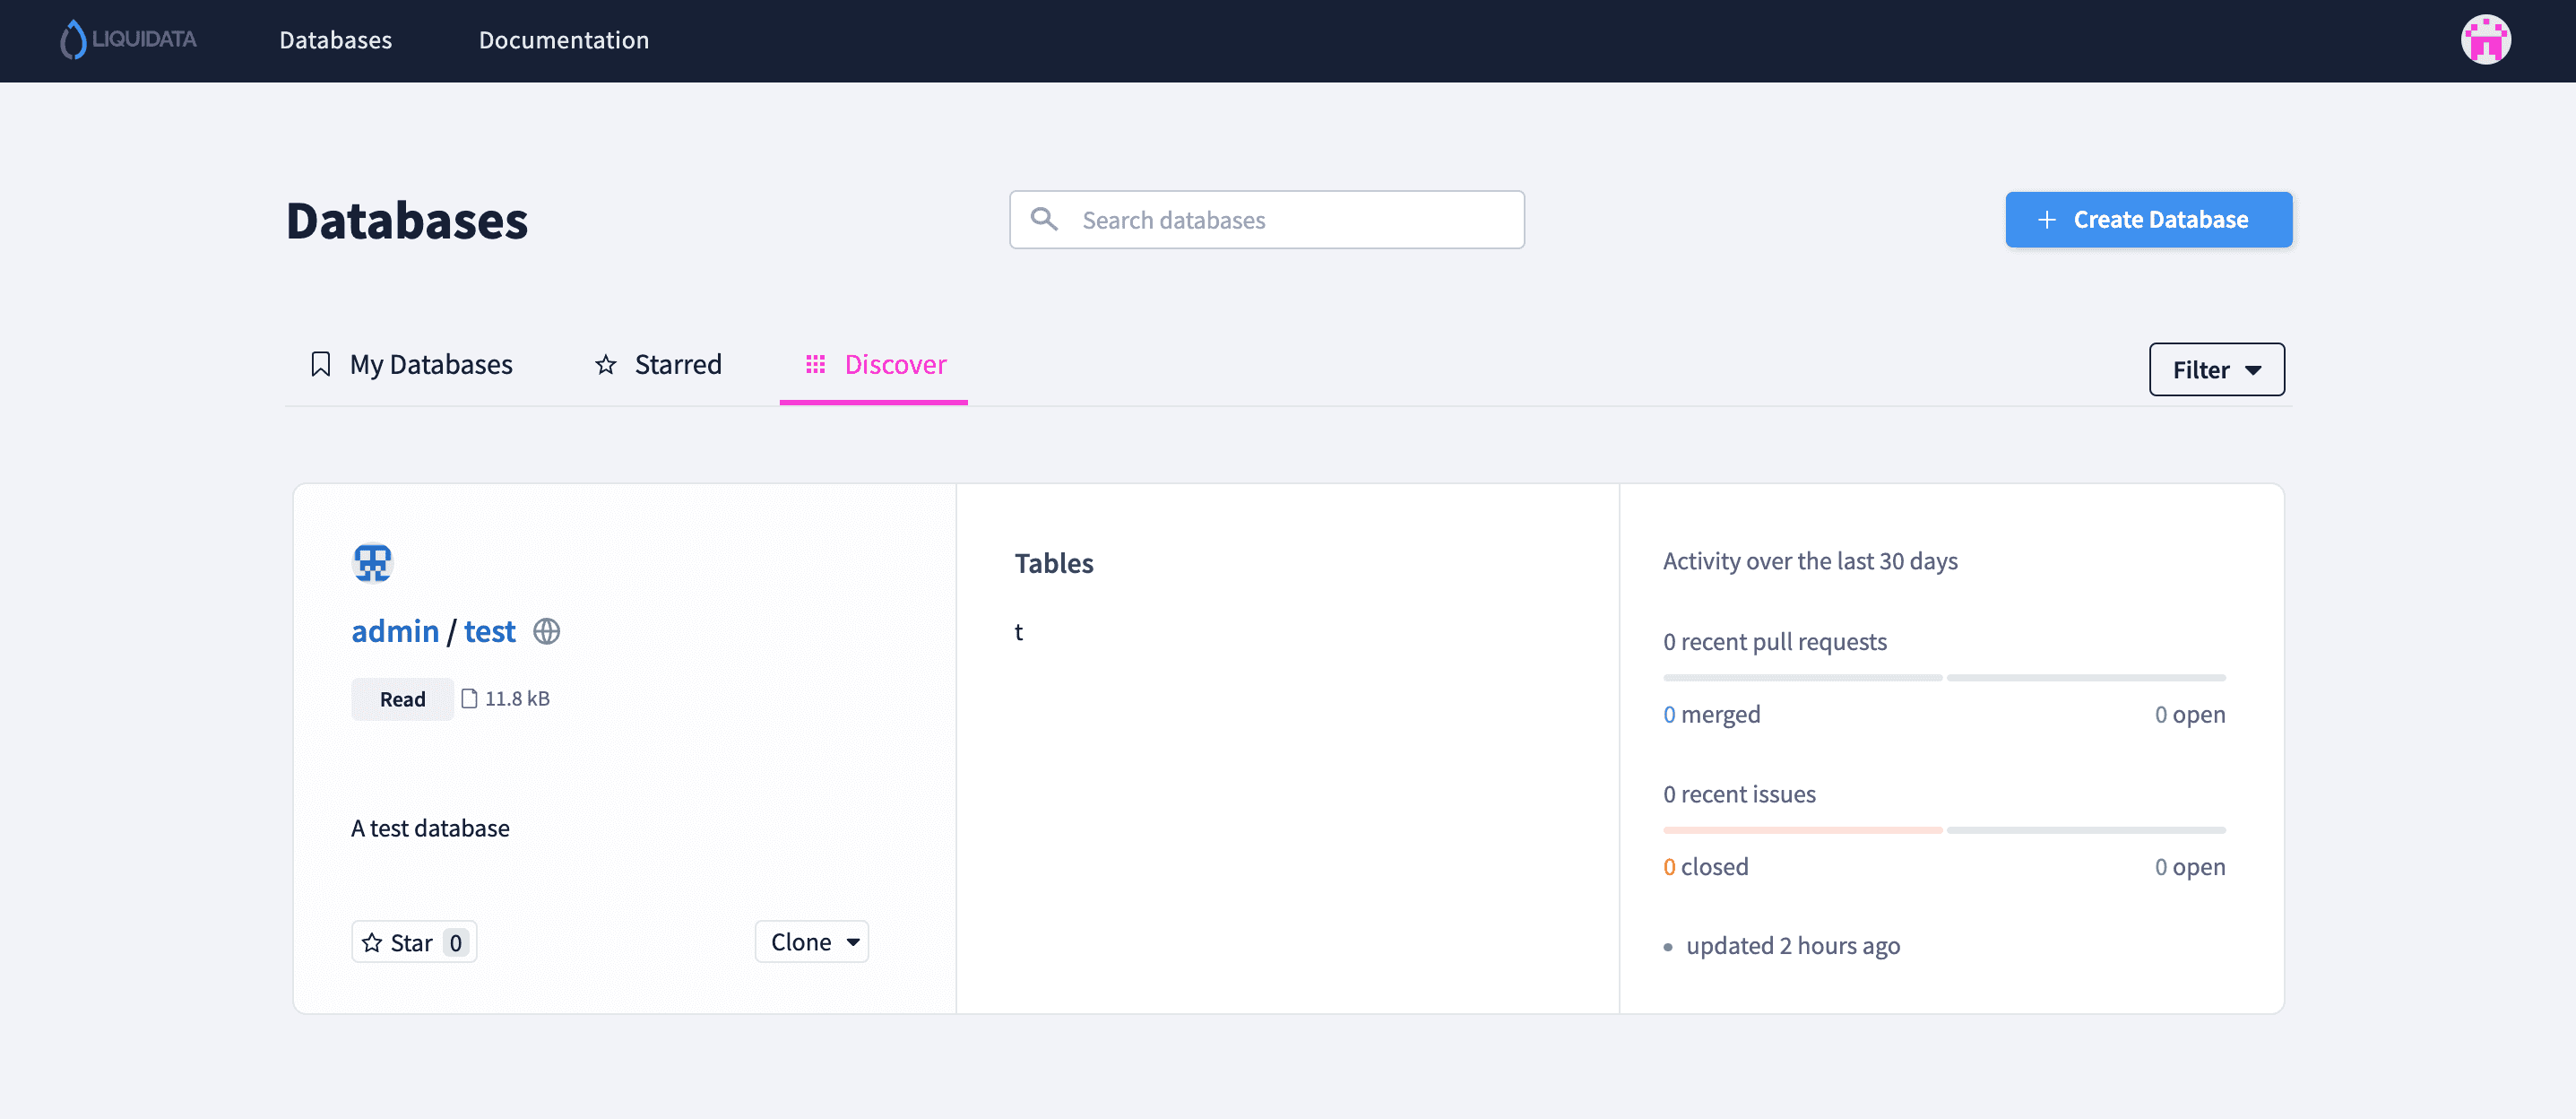Click the bookmark icon on My Databases
Screen dimensions: 2576x1119
[320, 364]
